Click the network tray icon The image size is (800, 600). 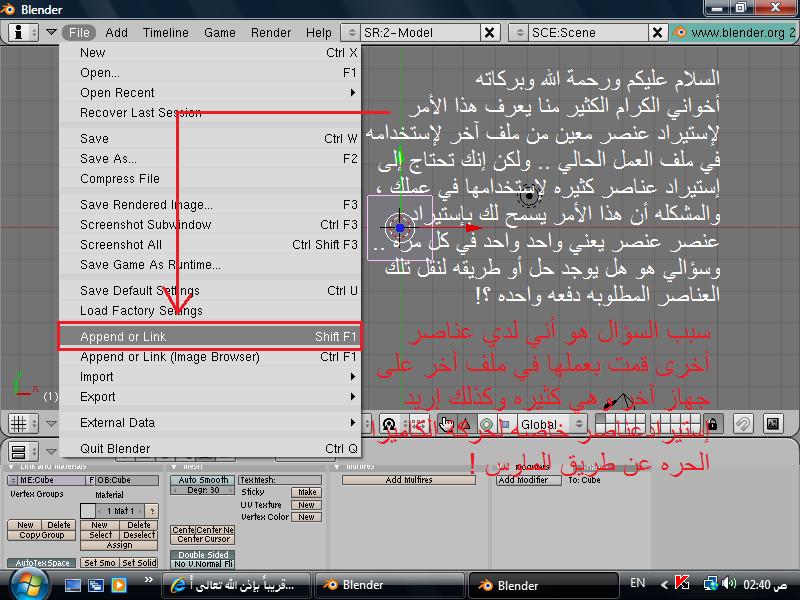(710, 583)
